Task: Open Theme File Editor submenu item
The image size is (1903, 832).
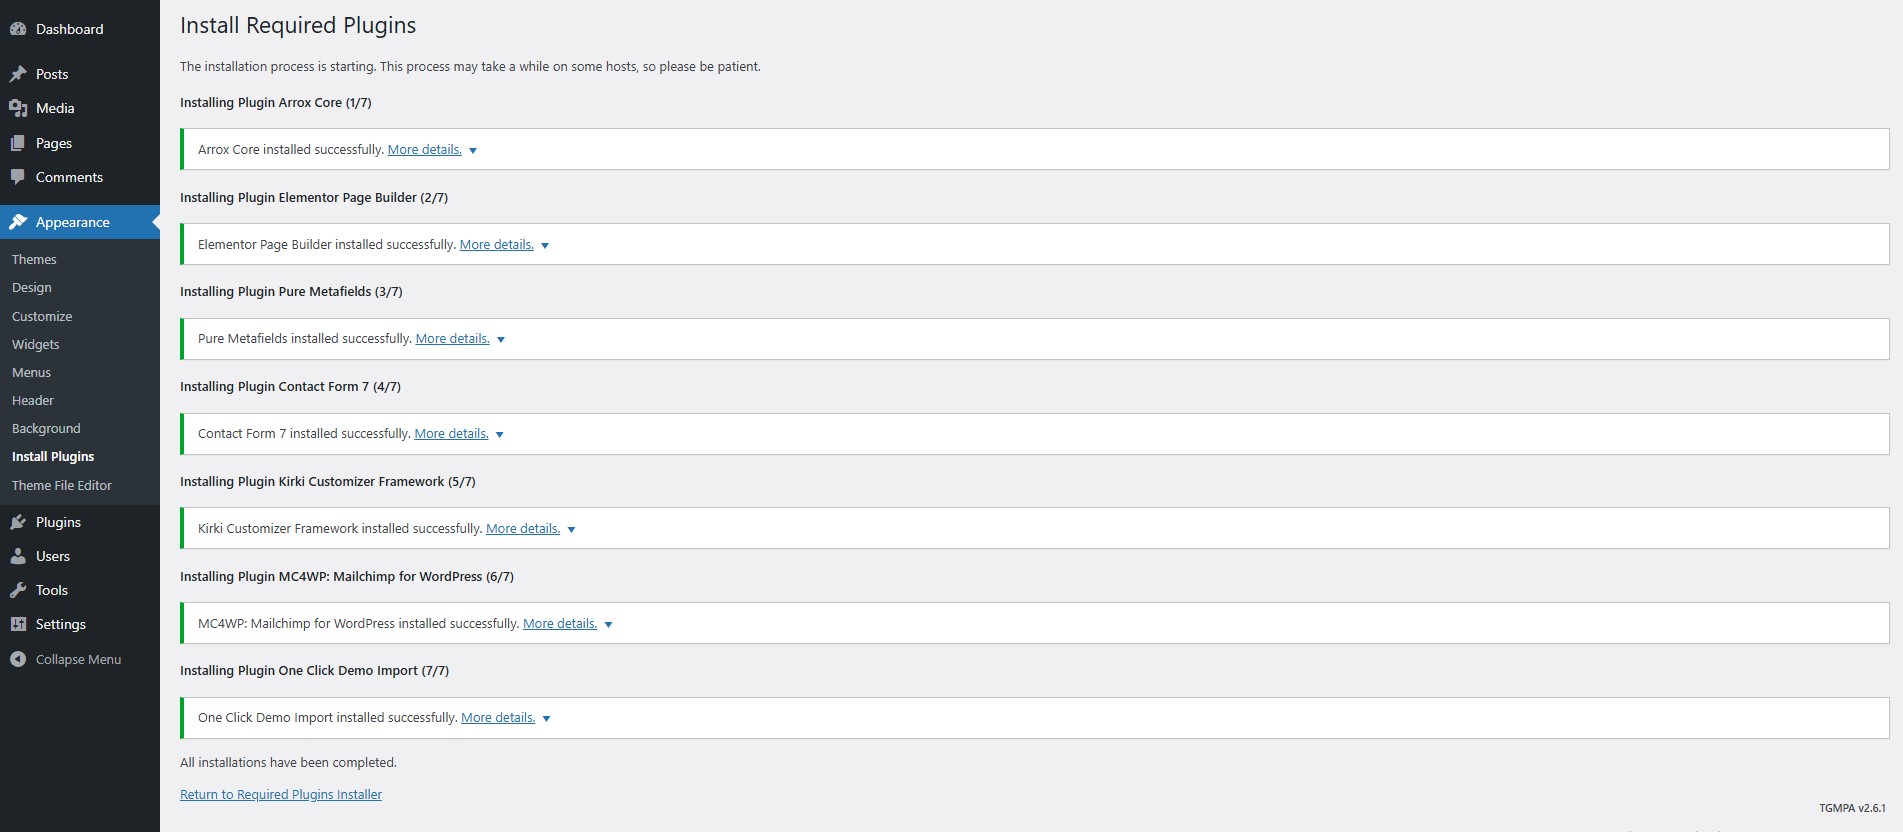Action: click(x=62, y=485)
